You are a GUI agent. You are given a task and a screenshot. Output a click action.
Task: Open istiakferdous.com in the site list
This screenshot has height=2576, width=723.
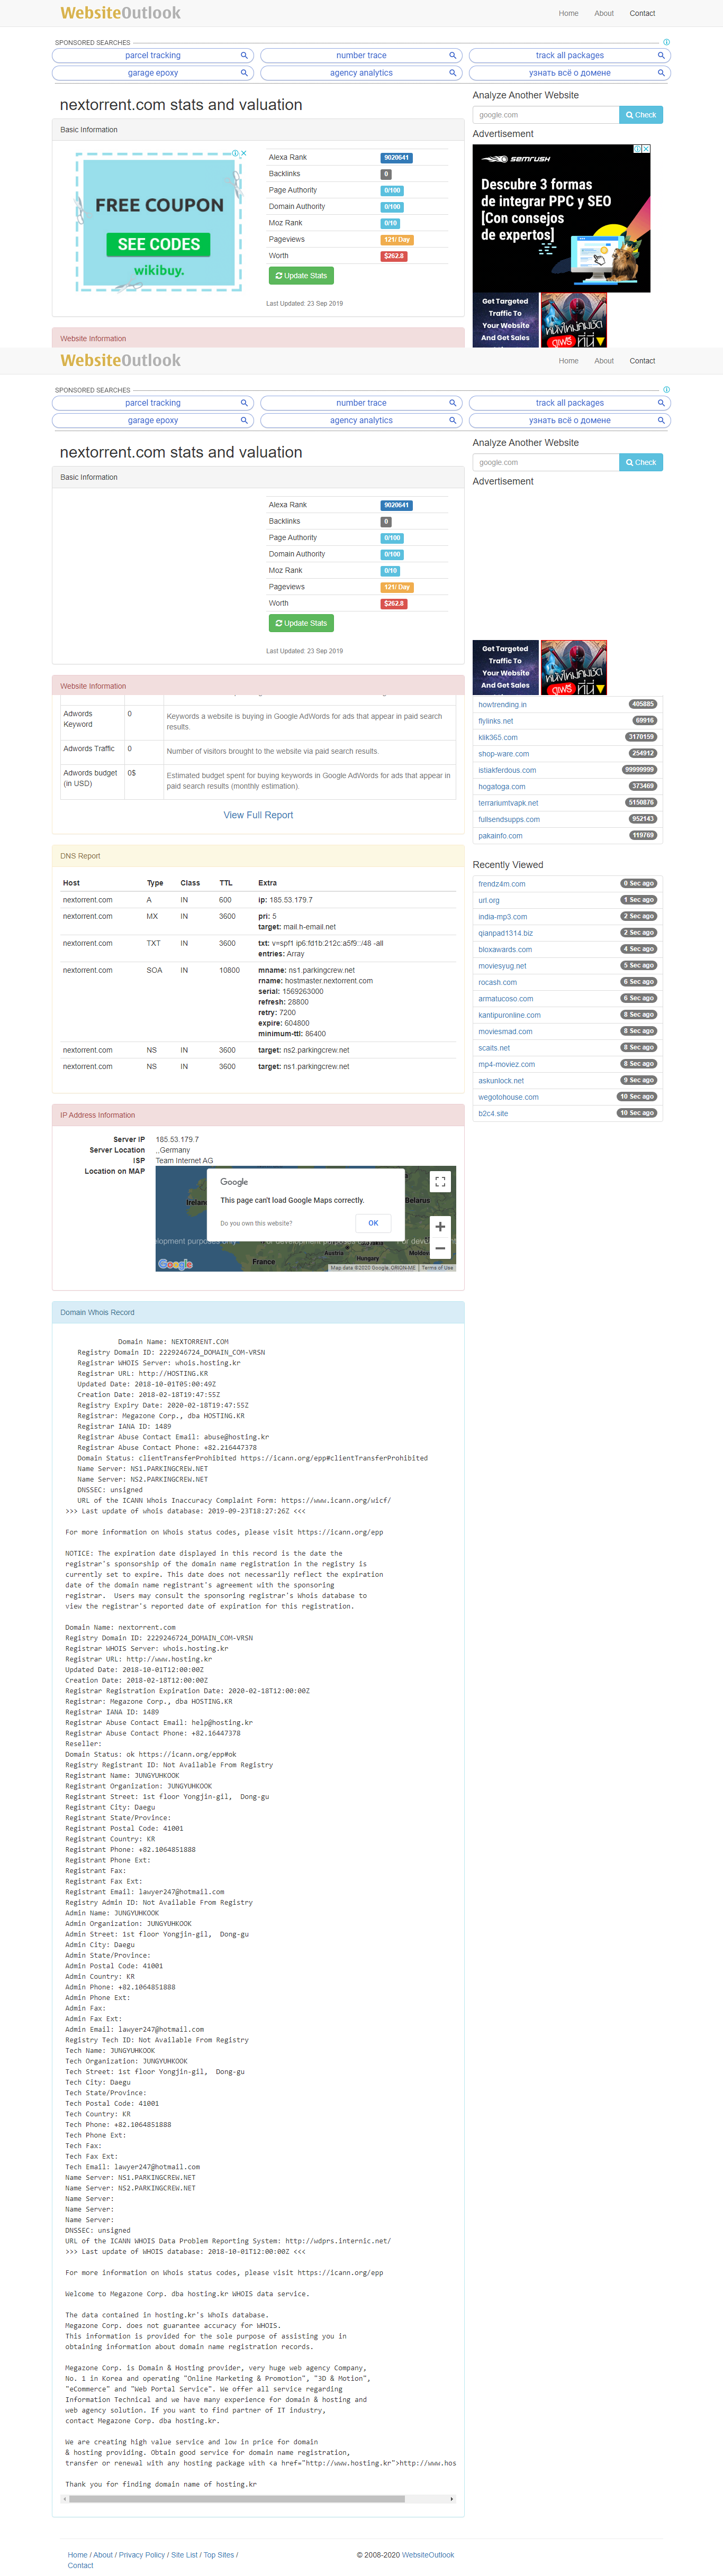pyautogui.click(x=507, y=770)
